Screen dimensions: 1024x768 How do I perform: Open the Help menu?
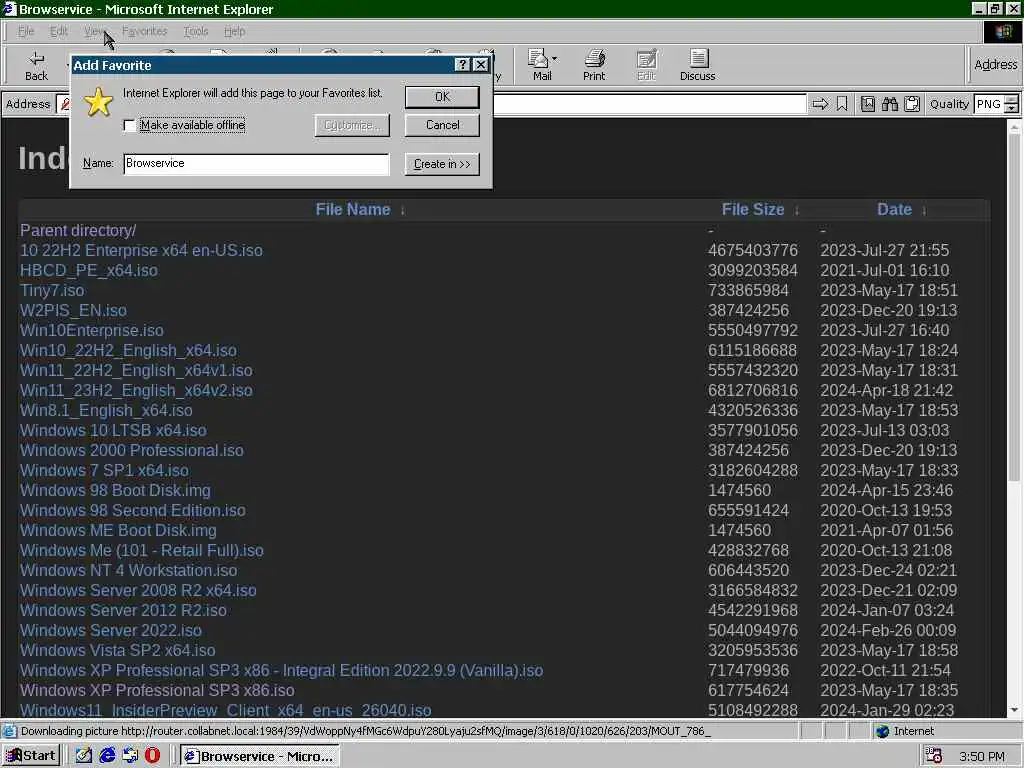coord(234,31)
